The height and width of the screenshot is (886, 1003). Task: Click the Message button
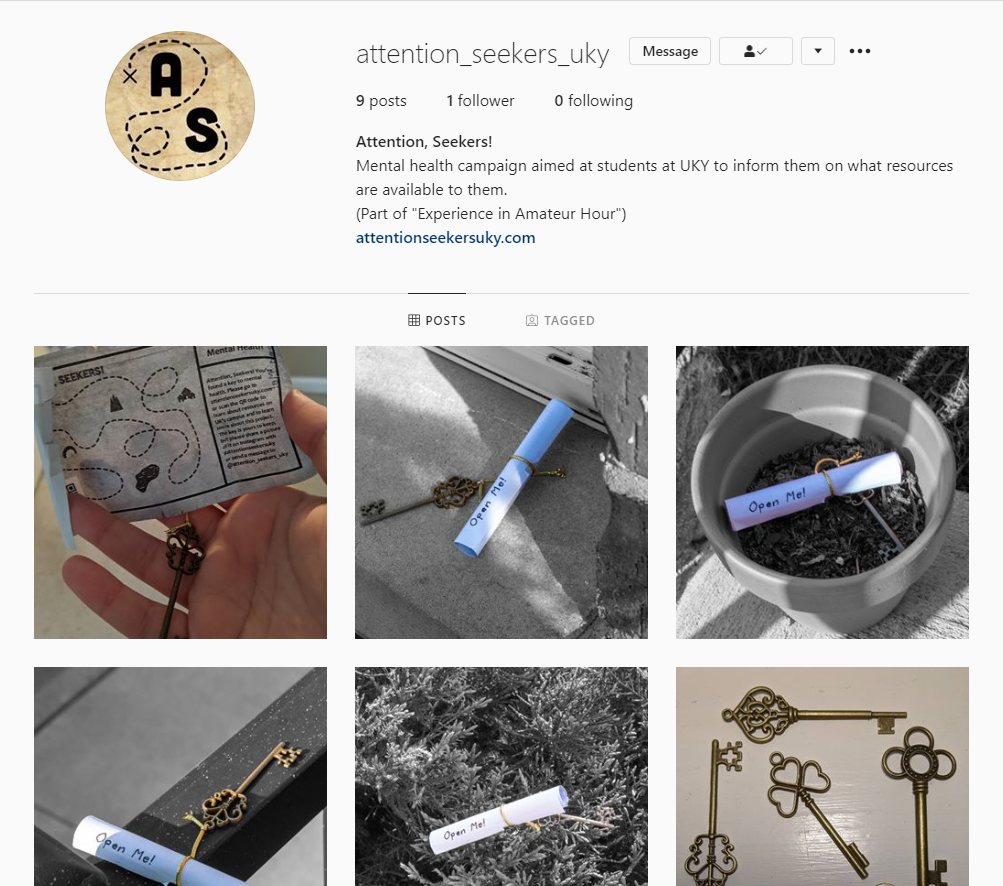click(670, 51)
